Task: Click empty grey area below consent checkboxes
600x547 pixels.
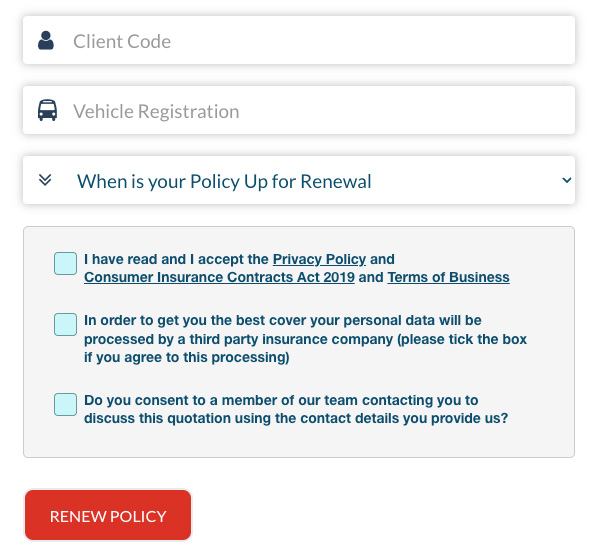Action: coord(300,442)
